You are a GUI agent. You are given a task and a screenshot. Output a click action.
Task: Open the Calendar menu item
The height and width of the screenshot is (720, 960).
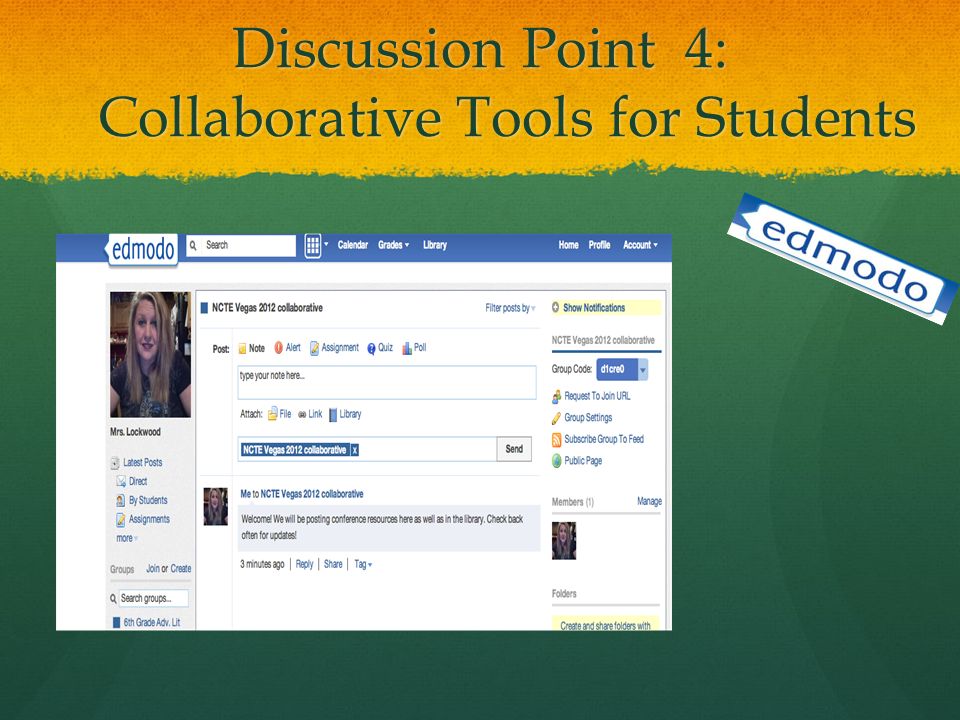[x=353, y=245]
